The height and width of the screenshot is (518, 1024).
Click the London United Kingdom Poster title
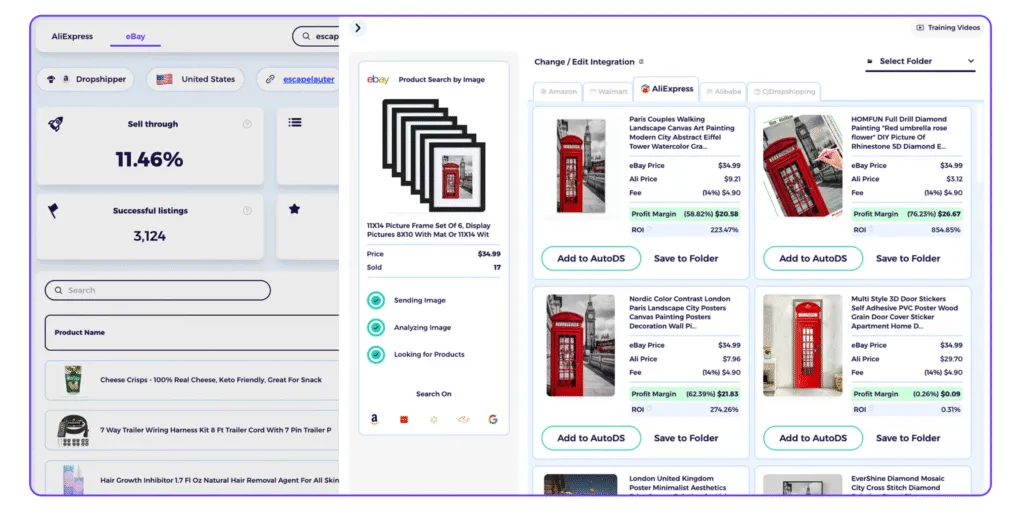[x=677, y=483]
